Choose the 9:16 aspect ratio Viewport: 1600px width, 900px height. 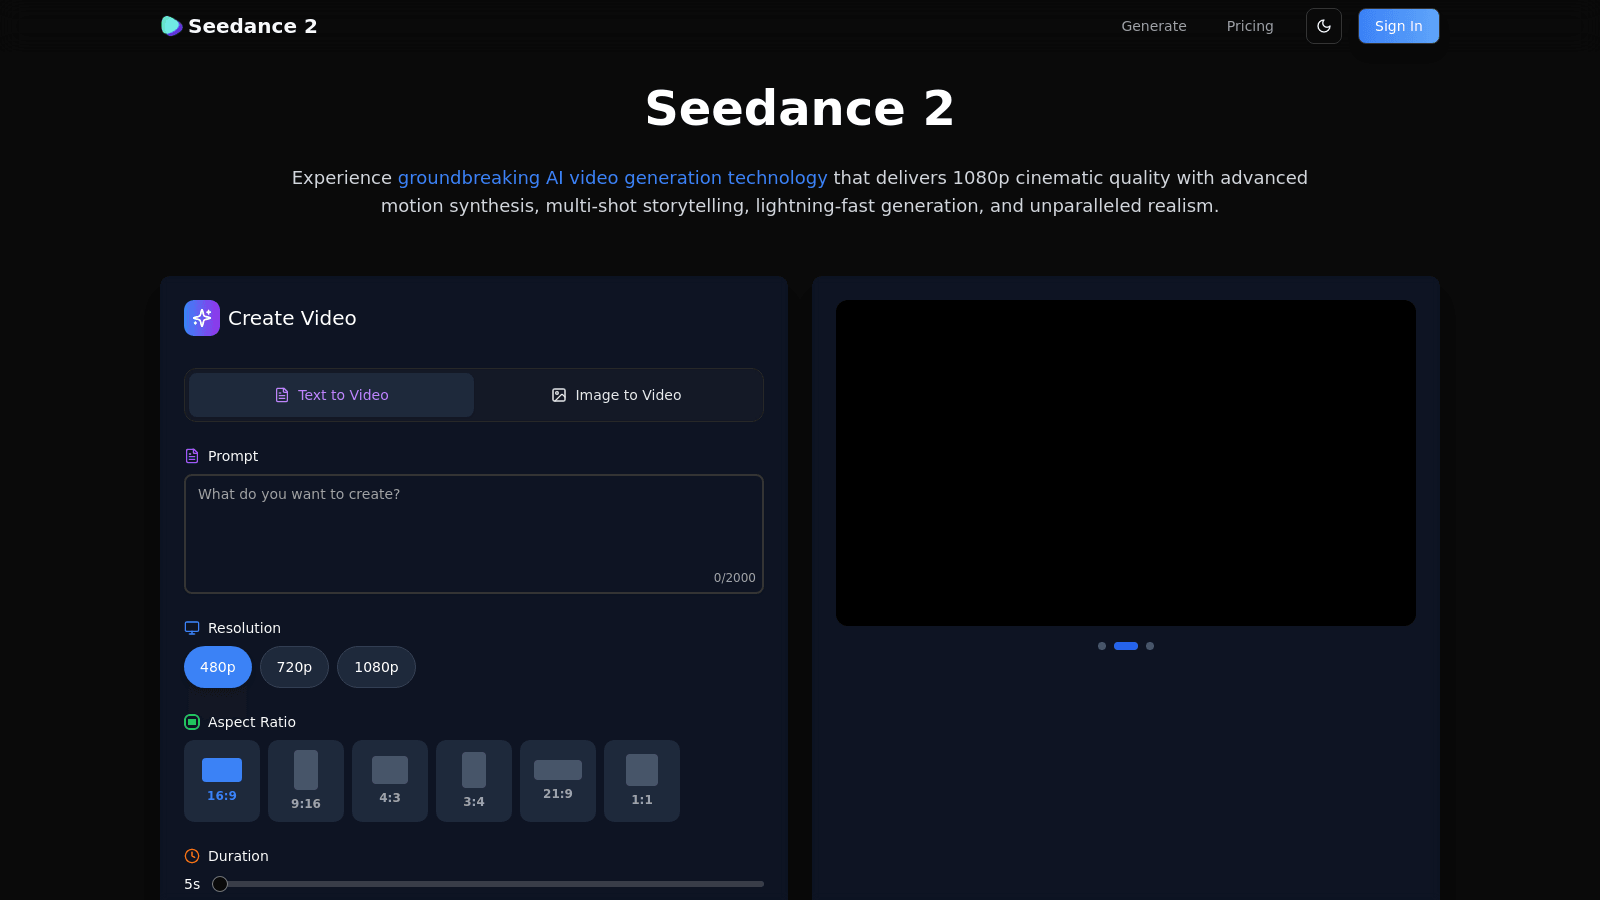(x=306, y=781)
